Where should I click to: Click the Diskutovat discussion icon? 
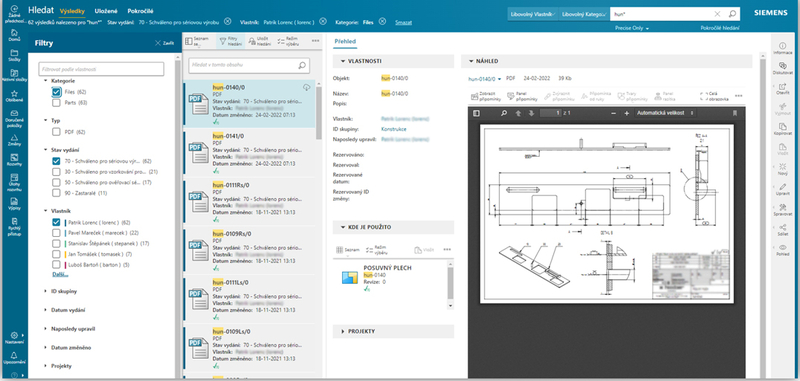783,68
